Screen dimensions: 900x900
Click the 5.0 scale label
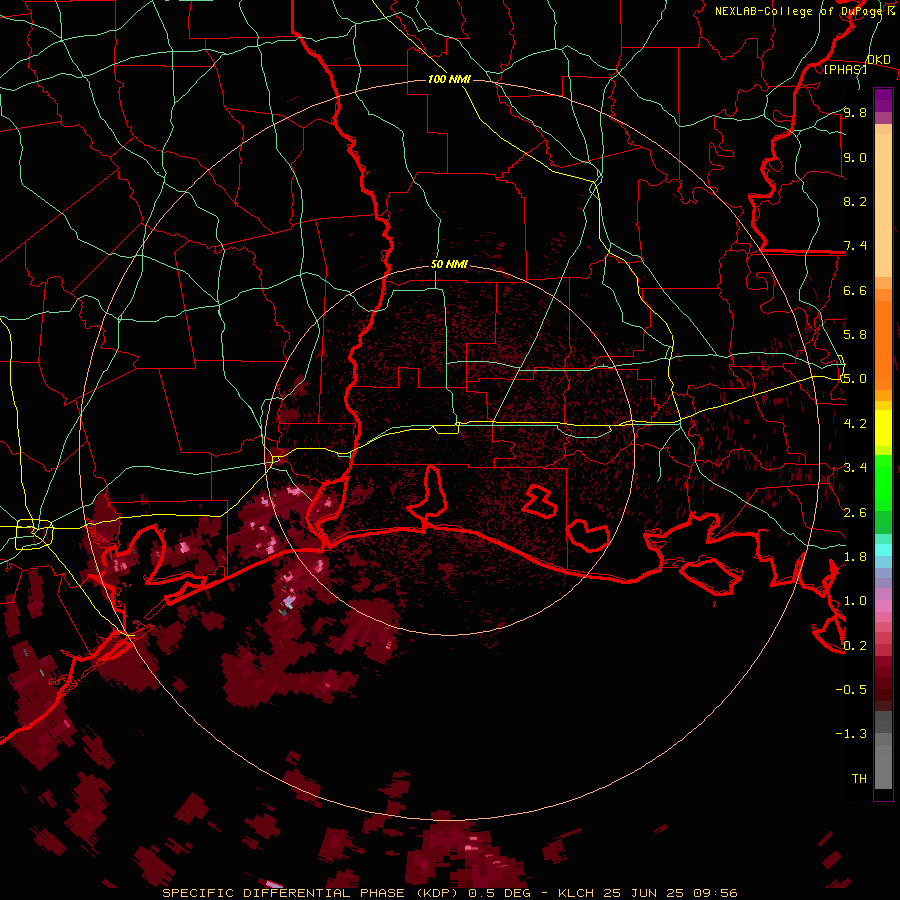(855, 379)
